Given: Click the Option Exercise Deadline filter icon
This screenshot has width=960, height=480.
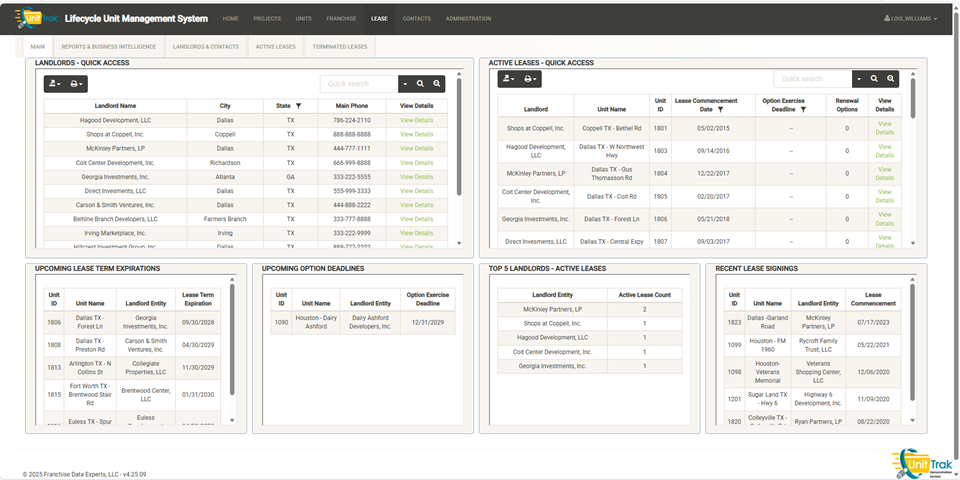Looking at the screenshot, I should tap(805, 110).
